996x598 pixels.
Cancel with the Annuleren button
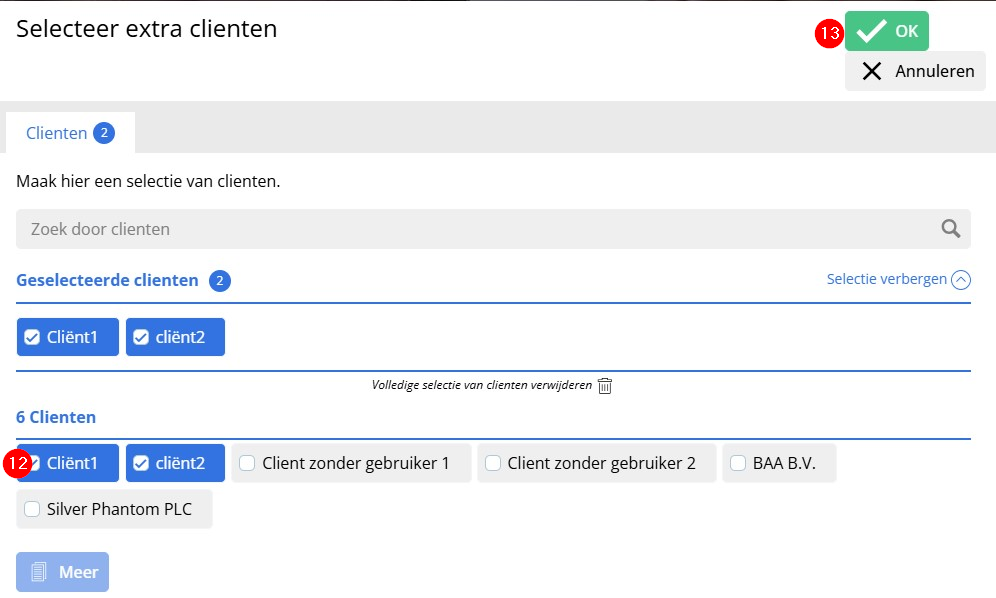pos(915,71)
